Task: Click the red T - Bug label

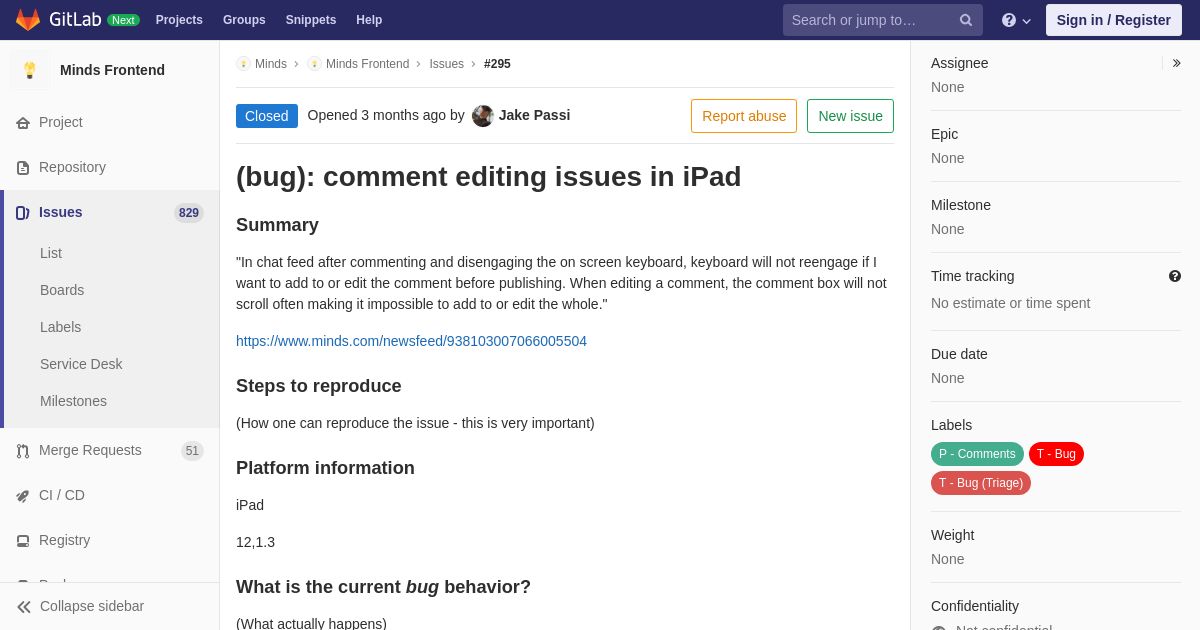Action: pos(1056,454)
